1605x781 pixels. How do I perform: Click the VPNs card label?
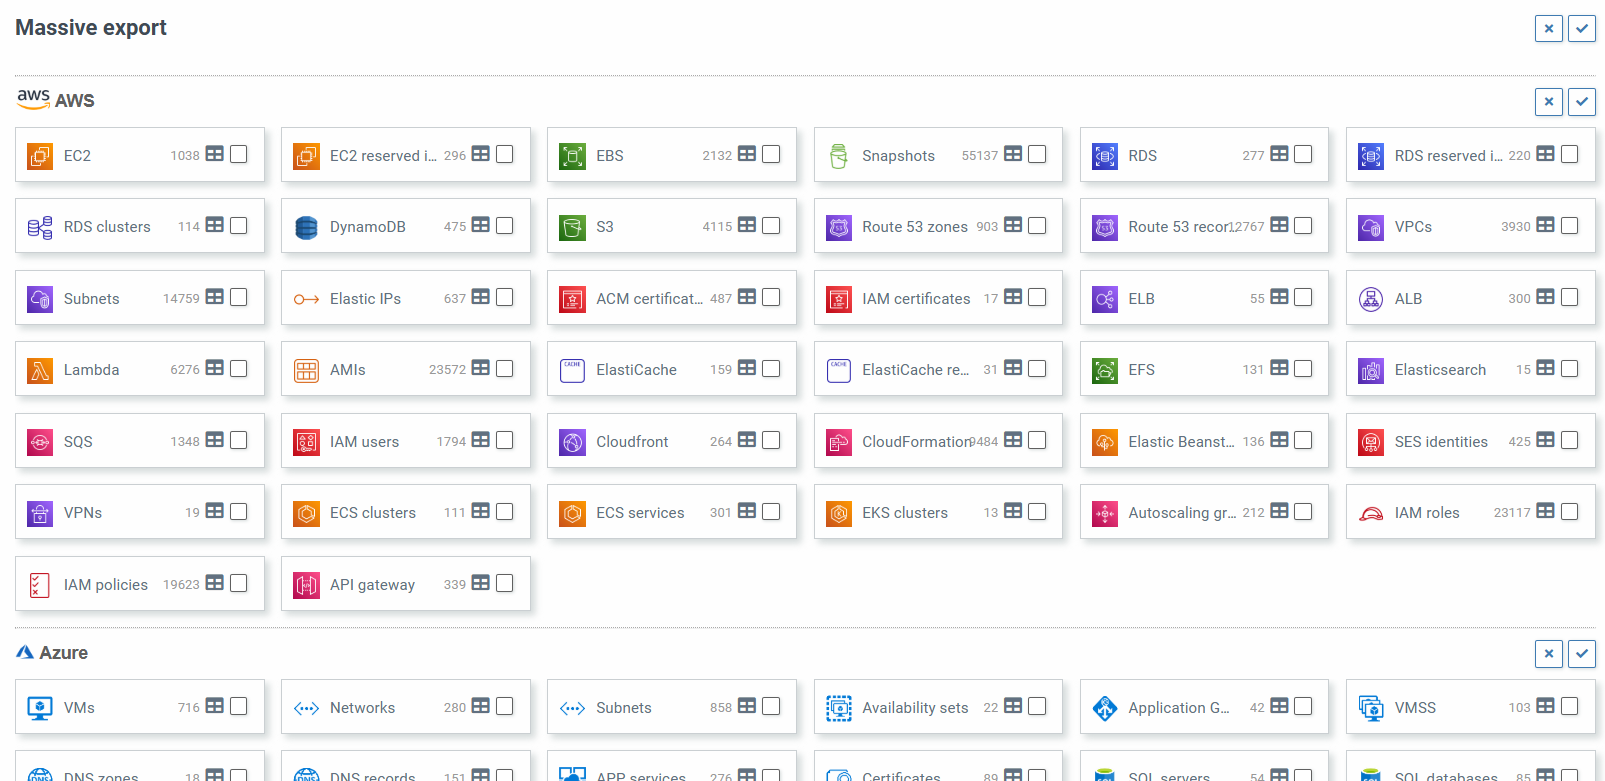click(x=83, y=513)
